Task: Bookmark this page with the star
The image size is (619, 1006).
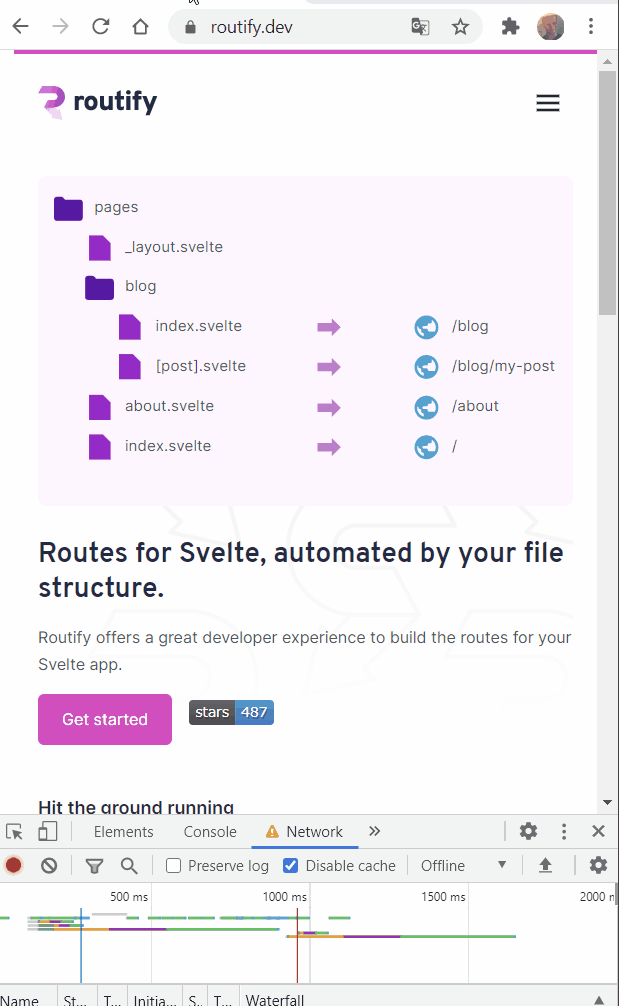Action: point(460,27)
